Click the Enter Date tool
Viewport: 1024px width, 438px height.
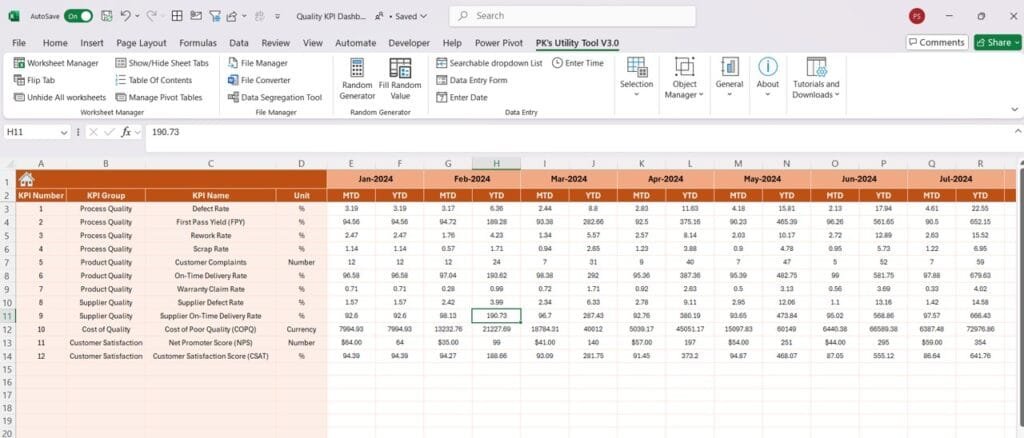tap(462, 97)
